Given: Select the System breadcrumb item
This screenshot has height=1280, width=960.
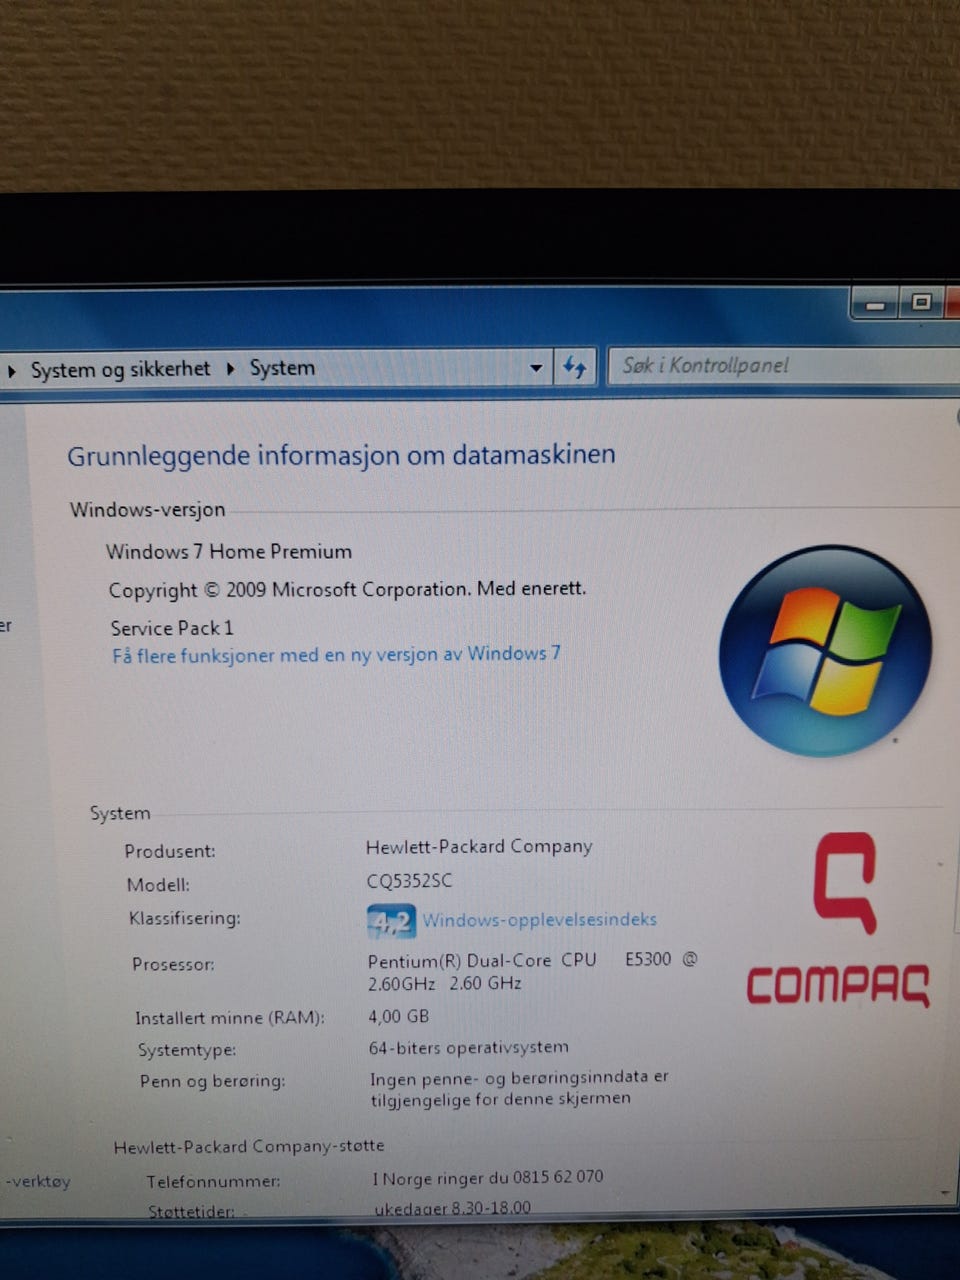Looking at the screenshot, I should [282, 368].
